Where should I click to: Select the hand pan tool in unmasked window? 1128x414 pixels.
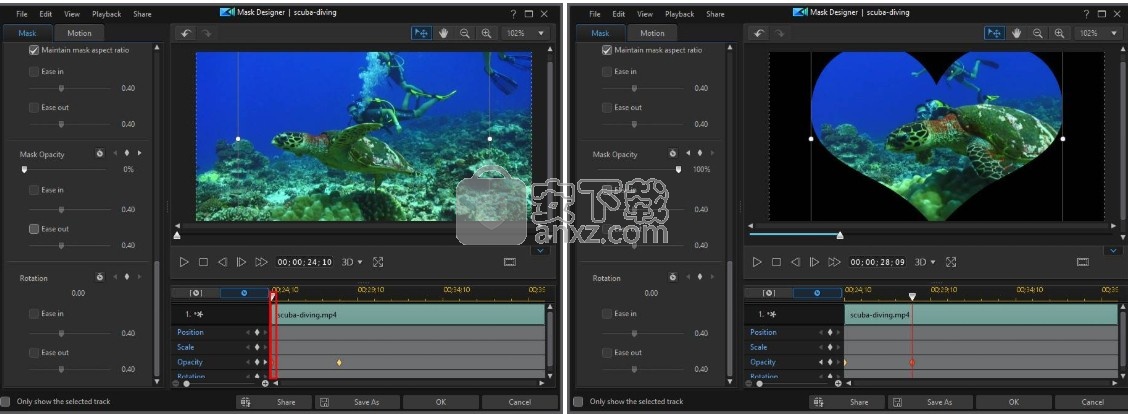coord(444,33)
